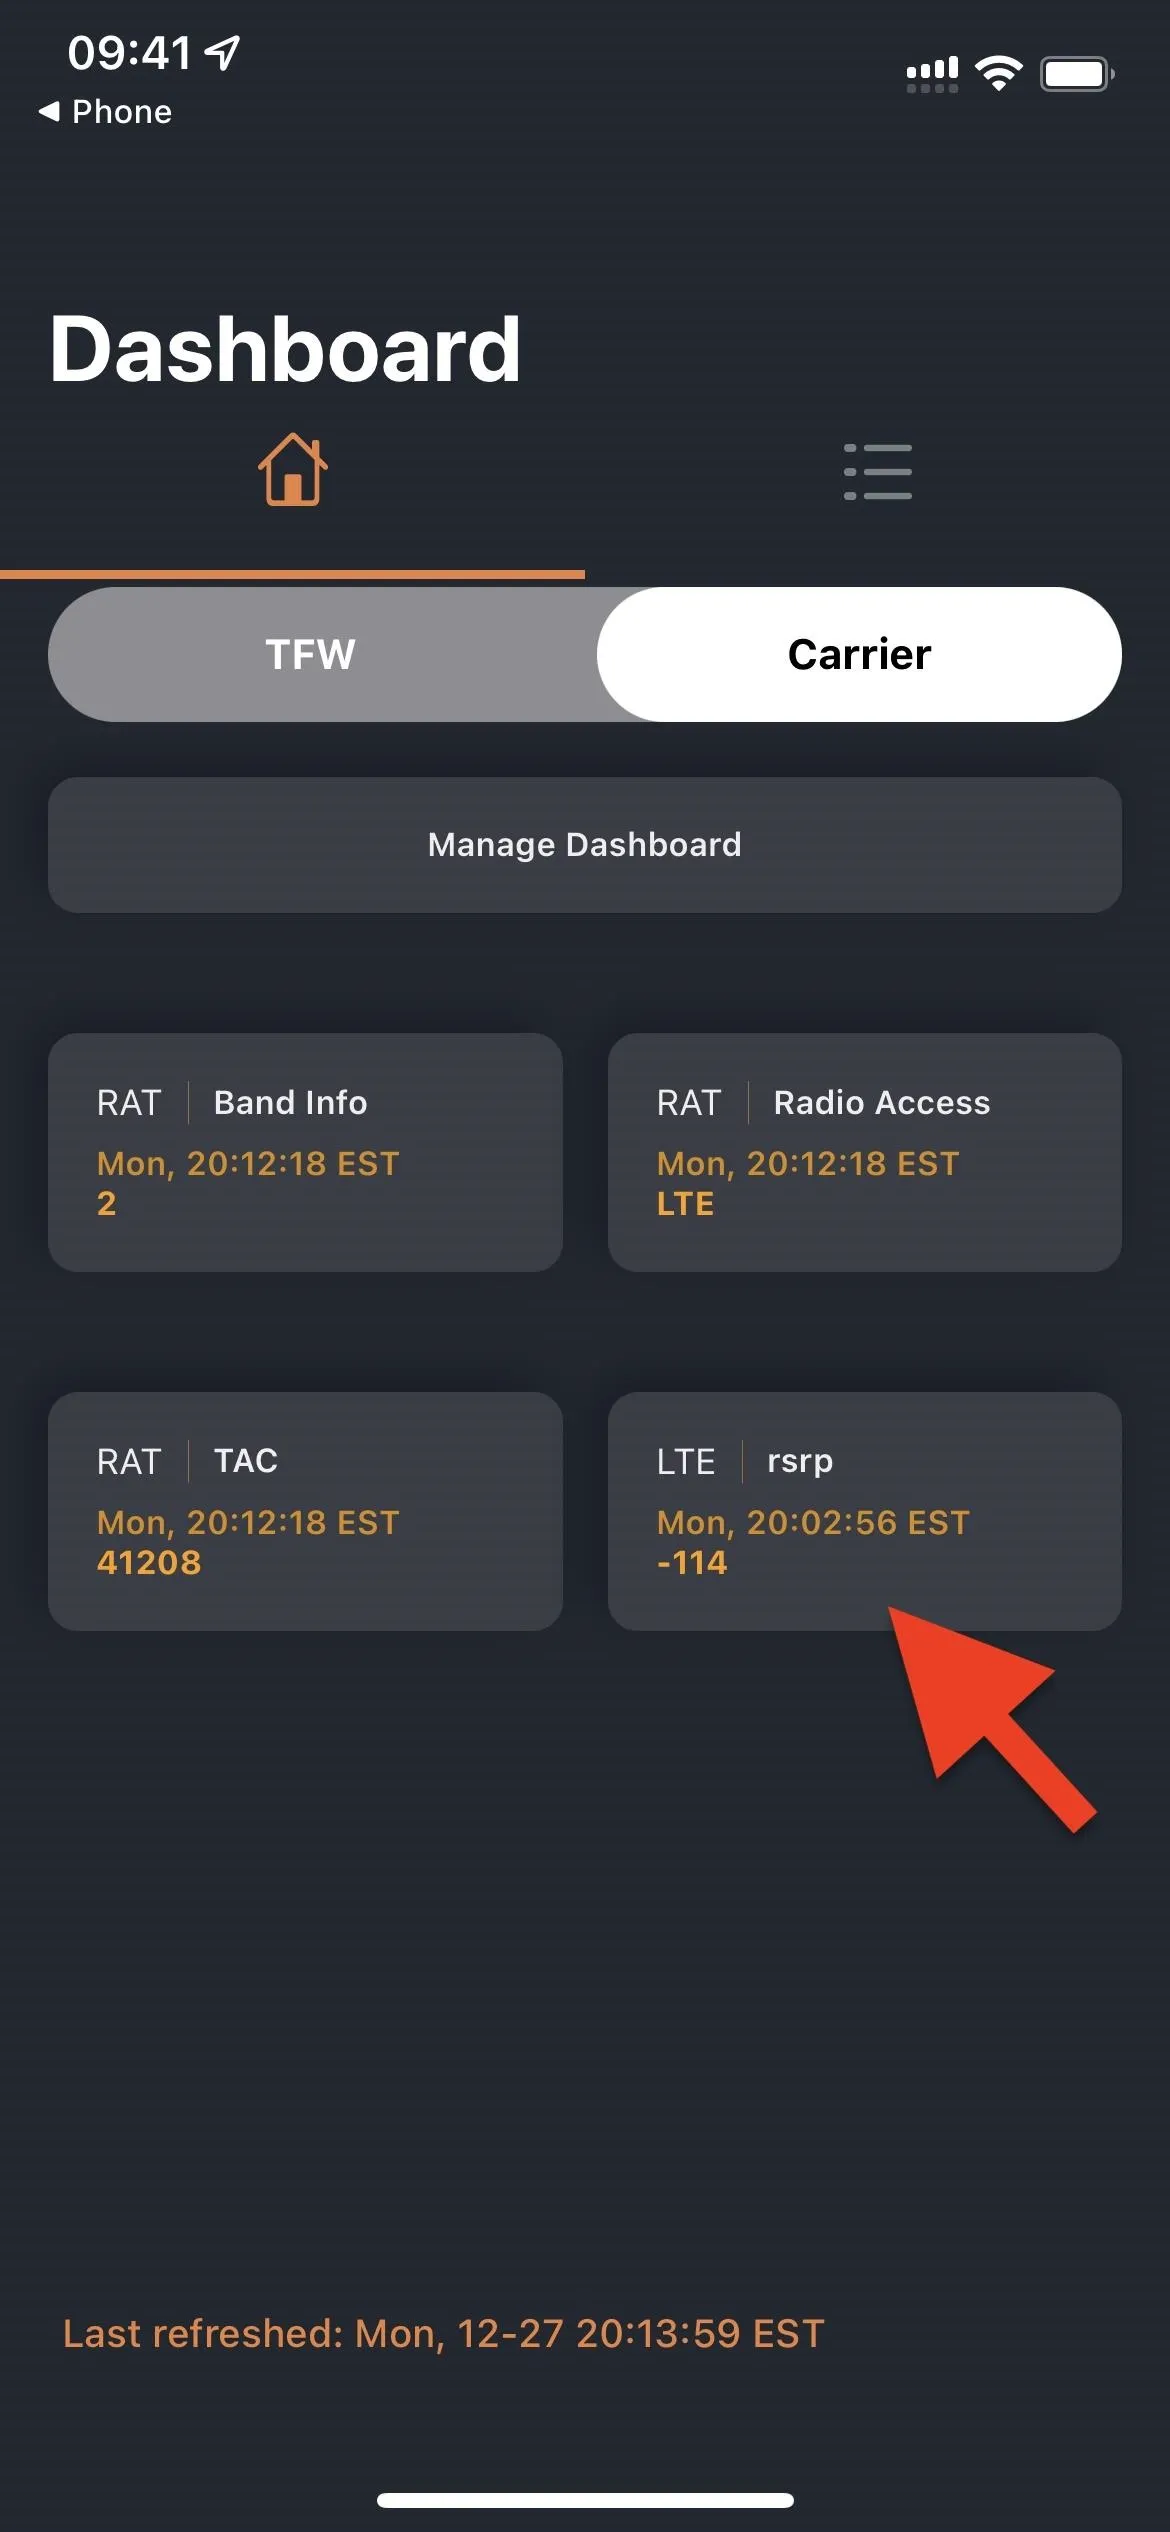Select the TFW segment
Viewport: 1170px width, 2532px height.
point(310,654)
